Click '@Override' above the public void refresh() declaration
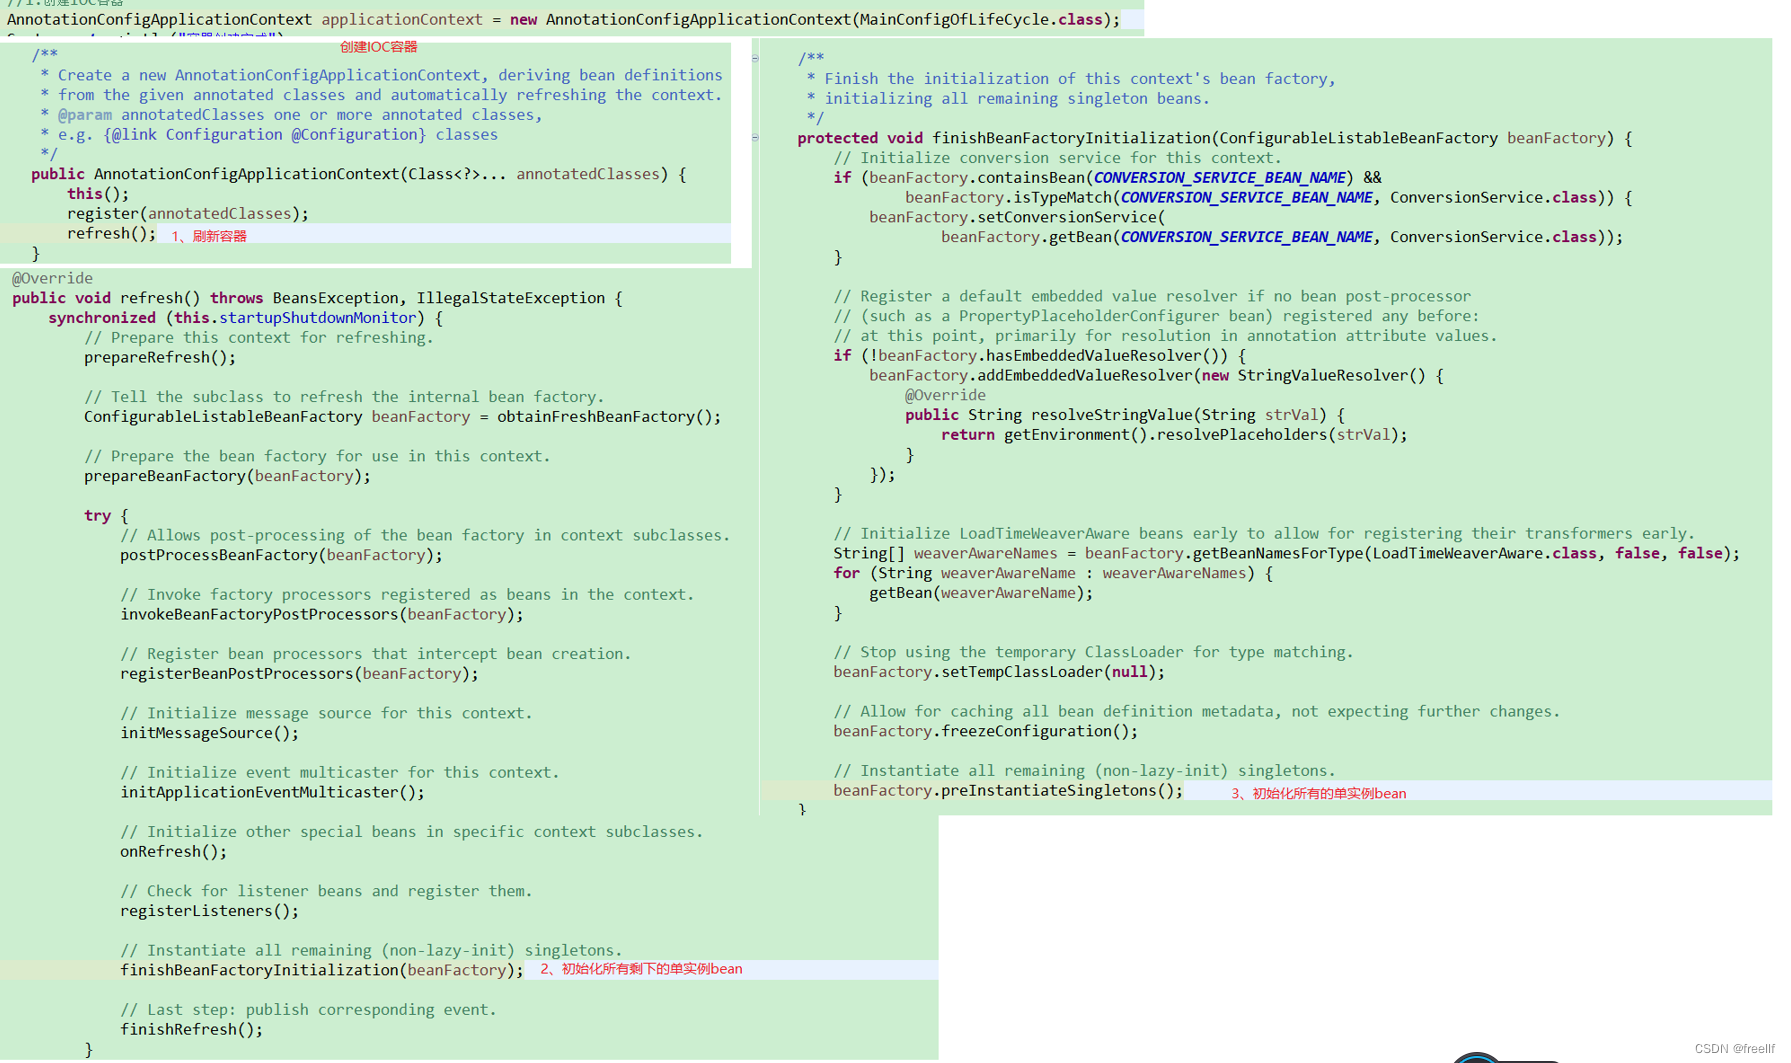The width and height of the screenshot is (1791, 1063). 52,278
